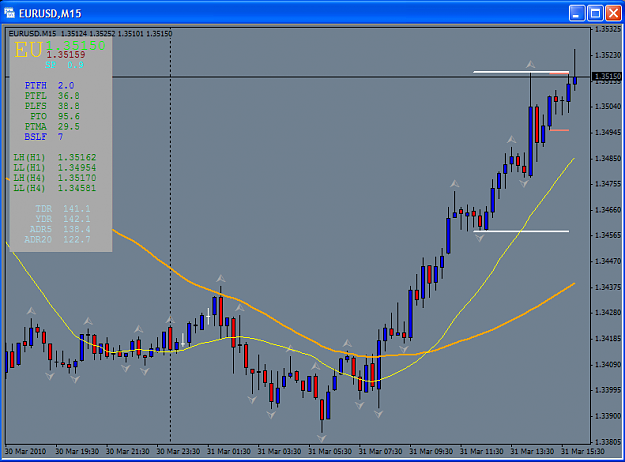625x462 pixels.
Task: Click the 30 Mar 23:30 time label
Action: coord(179,452)
